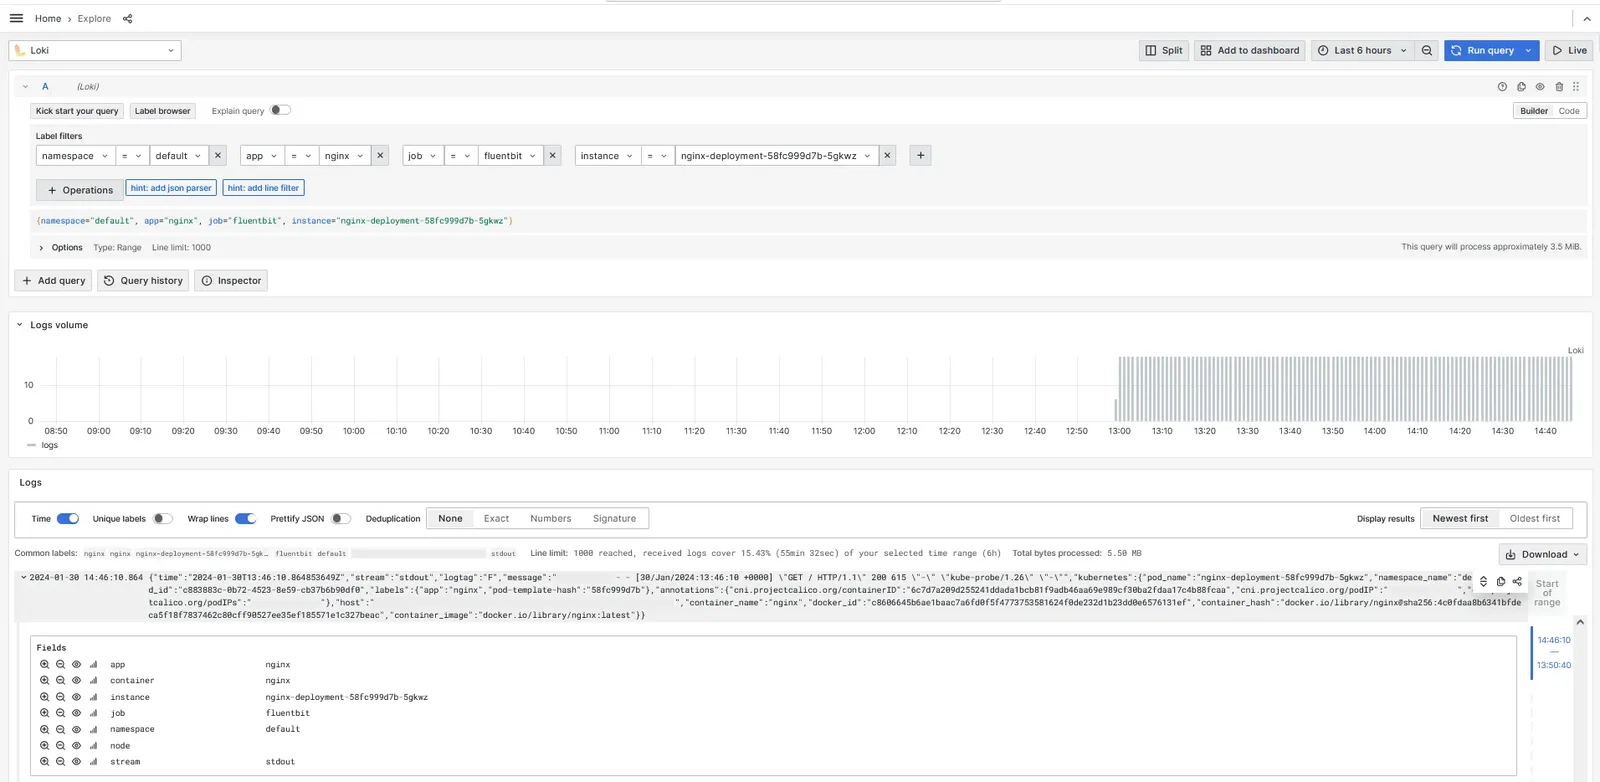Select Numbers deduplication
This screenshot has height=782, width=1600.
click(x=551, y=519)
